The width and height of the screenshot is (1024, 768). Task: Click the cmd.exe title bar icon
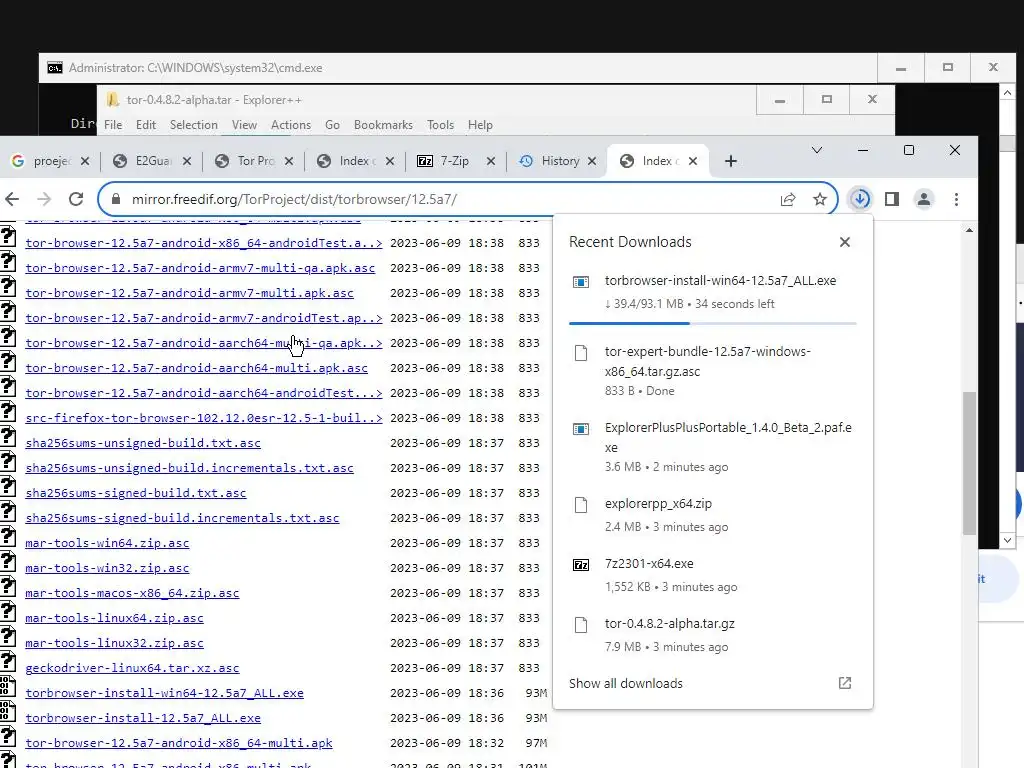tap(55, 68)
